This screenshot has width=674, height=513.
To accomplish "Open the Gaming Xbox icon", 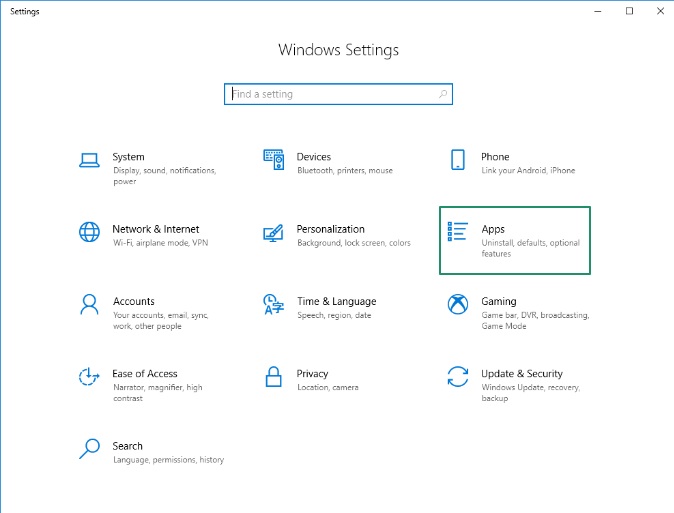I will [458, 304].
